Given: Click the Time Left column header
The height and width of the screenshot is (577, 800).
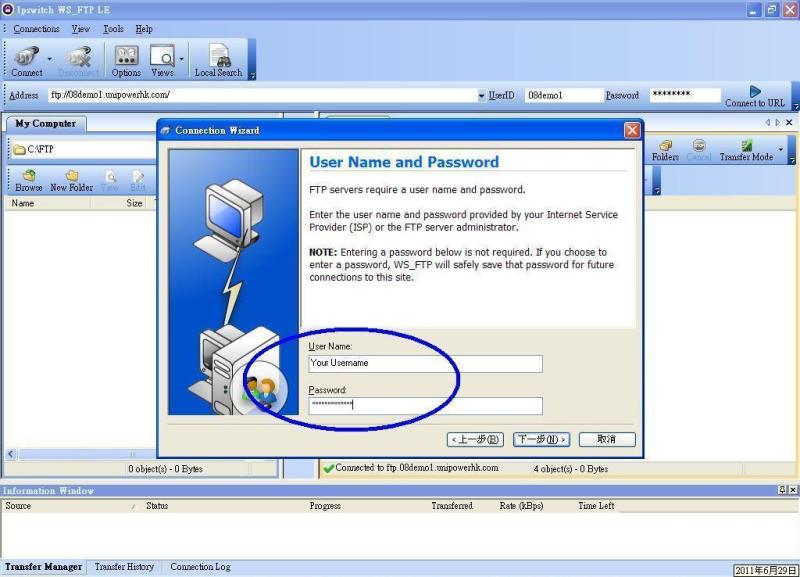Looking at the screenshot, I should [x=596, y=506].
